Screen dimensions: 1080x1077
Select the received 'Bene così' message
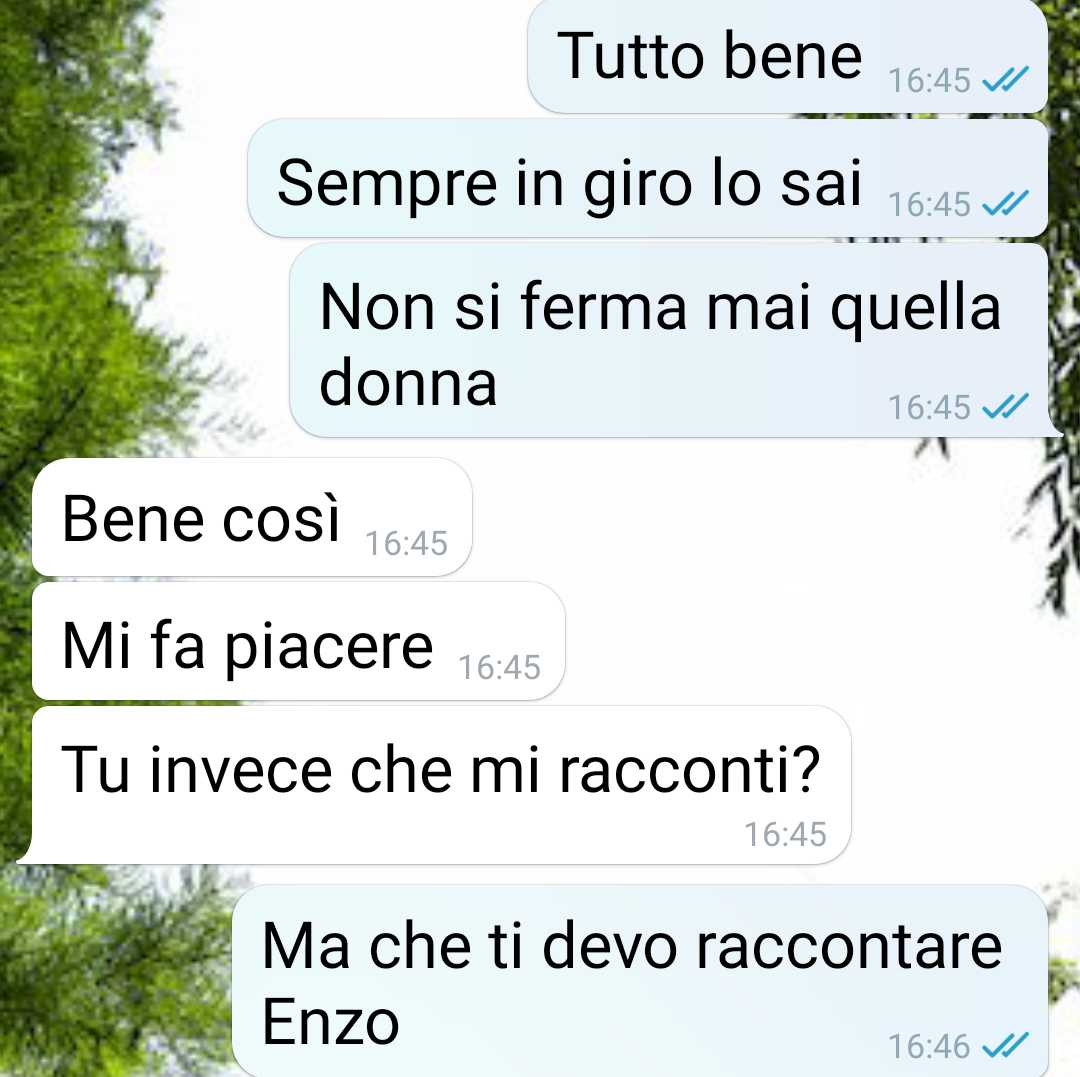(252, 517)
